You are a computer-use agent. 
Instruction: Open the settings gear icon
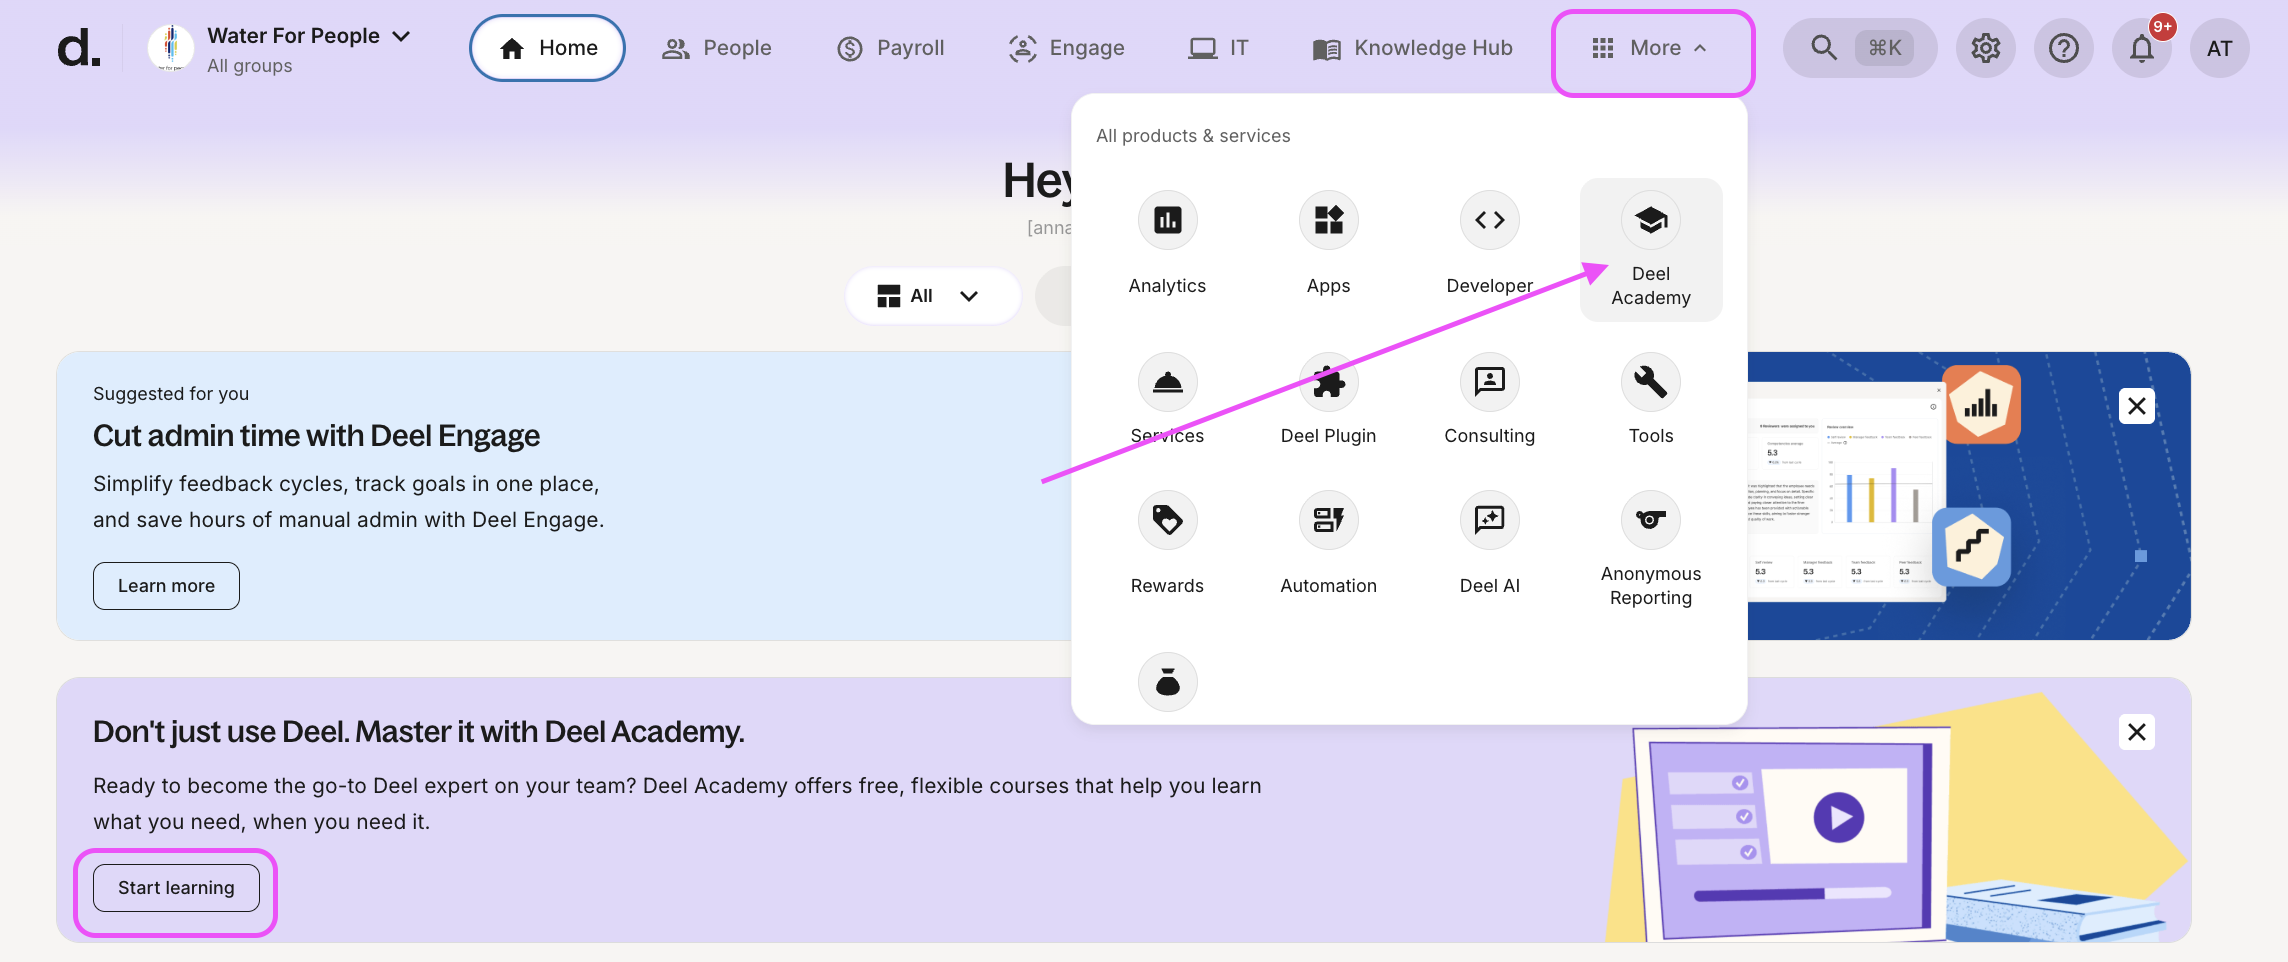point(1985,48)
